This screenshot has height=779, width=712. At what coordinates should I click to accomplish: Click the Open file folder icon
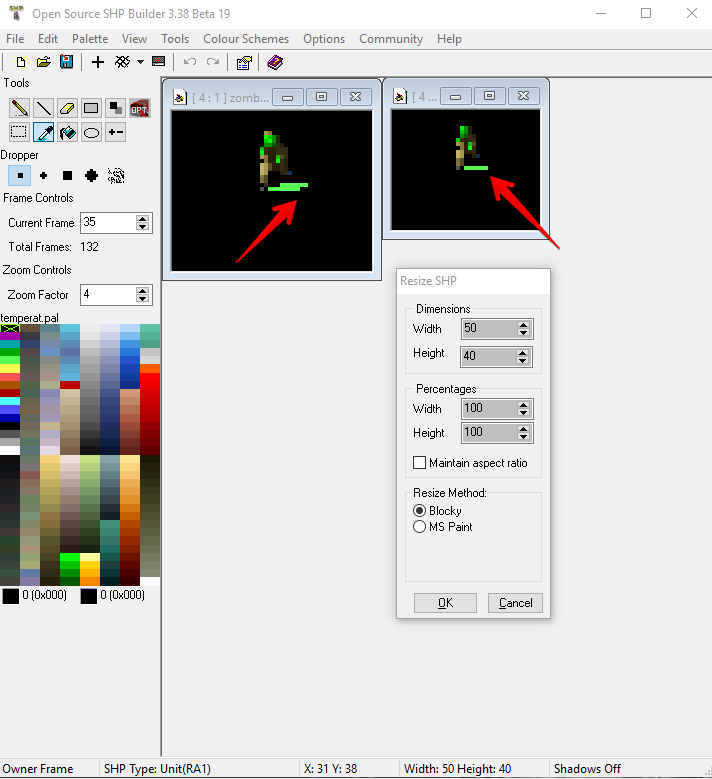[x=43, y=62]
